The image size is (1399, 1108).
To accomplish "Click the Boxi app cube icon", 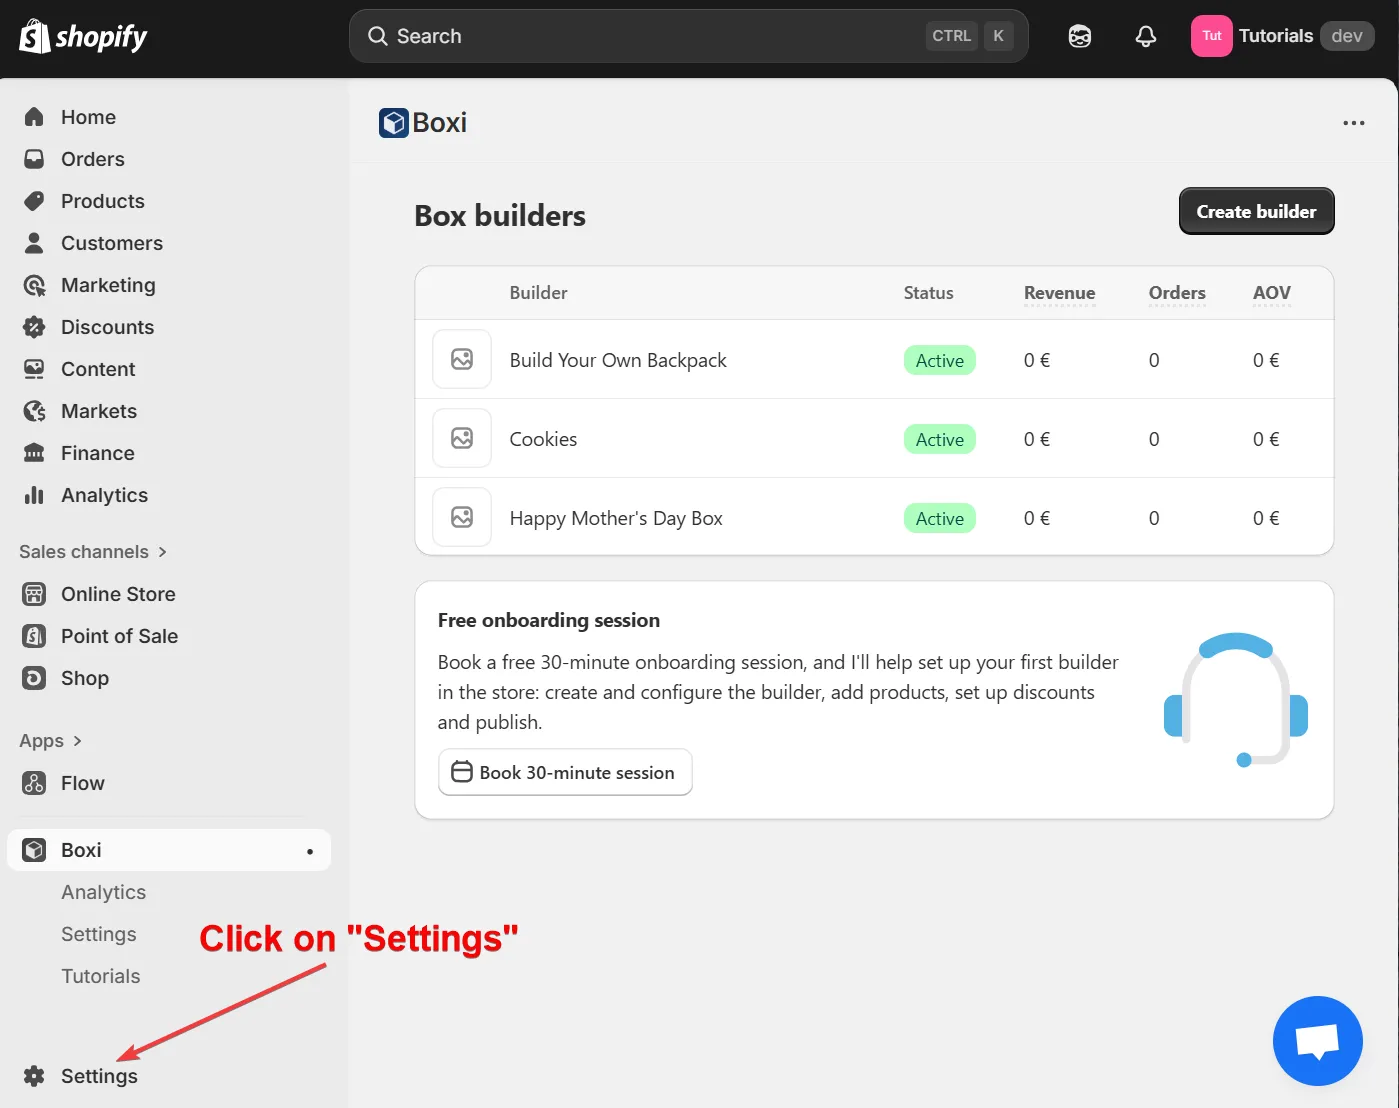I will pyautogui.click(x=33, y=849).
